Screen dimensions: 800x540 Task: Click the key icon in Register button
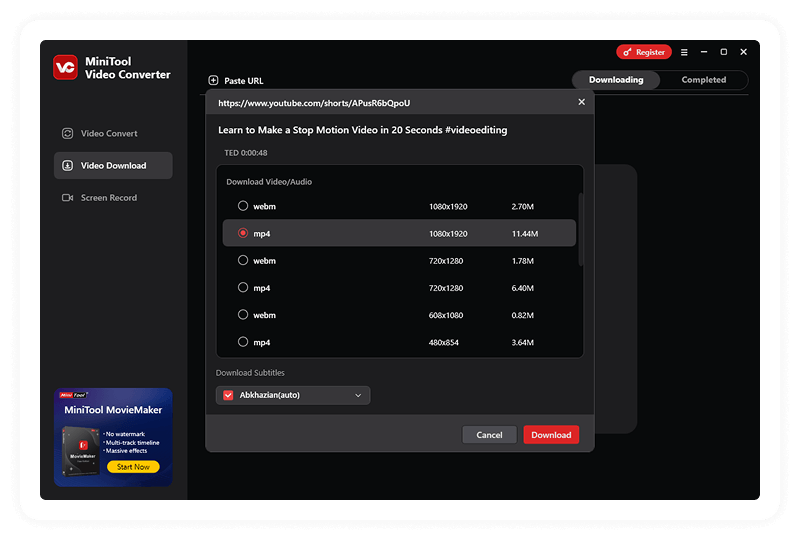pos(627,52)
